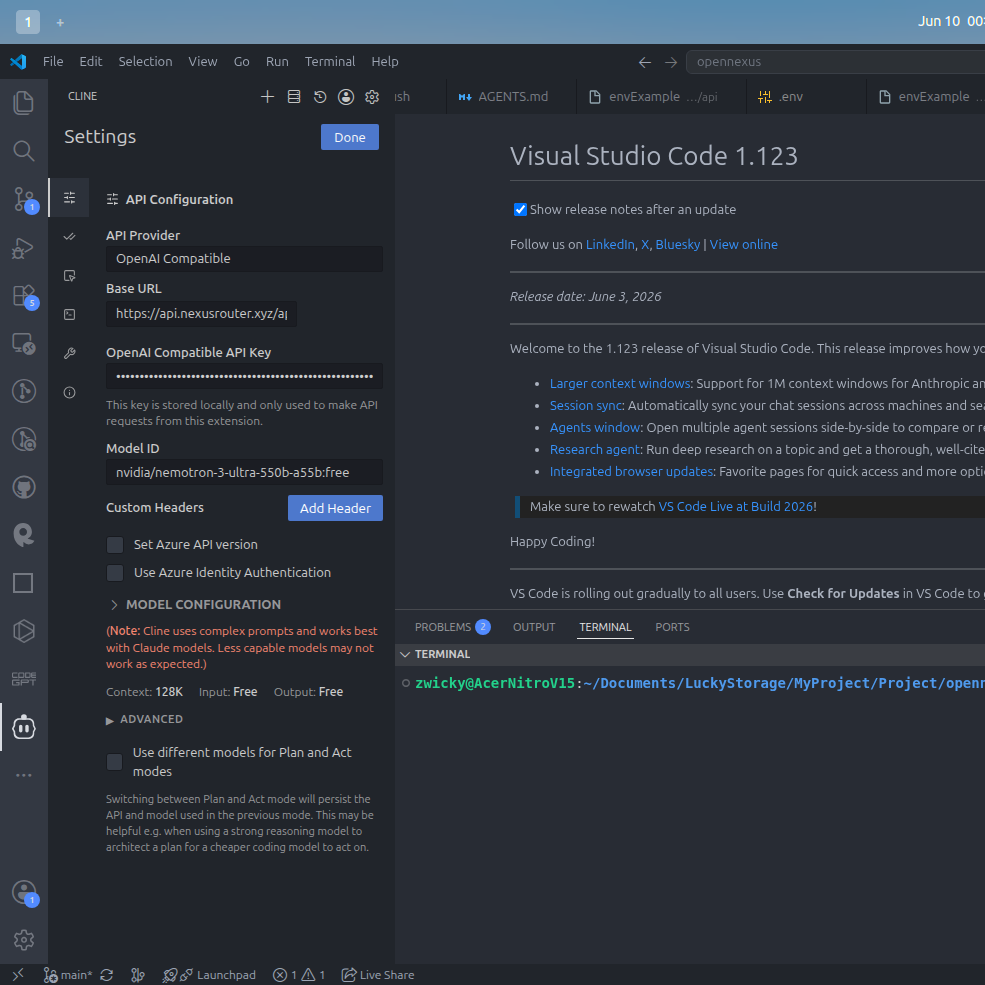The image size is (985, 985).
Task: Open the Search view in activity bar
Action: (x=24, y=151)
